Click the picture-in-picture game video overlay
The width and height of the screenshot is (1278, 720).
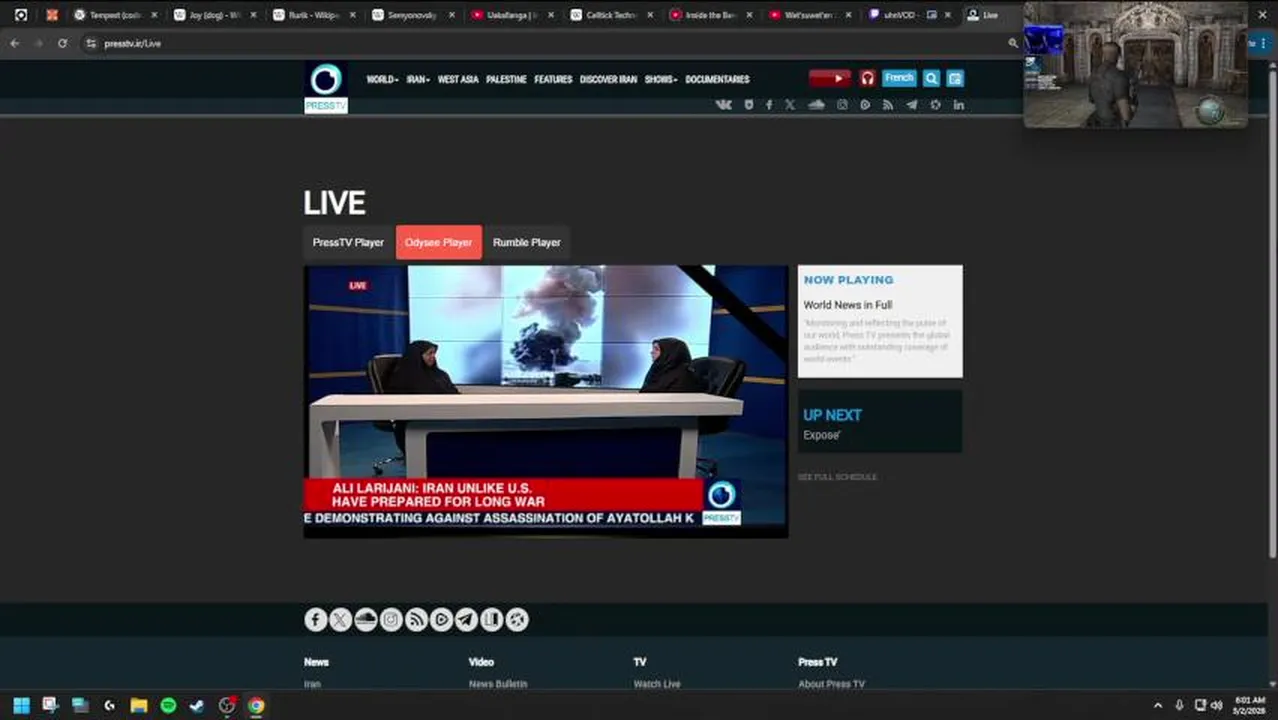(1135, 64)
